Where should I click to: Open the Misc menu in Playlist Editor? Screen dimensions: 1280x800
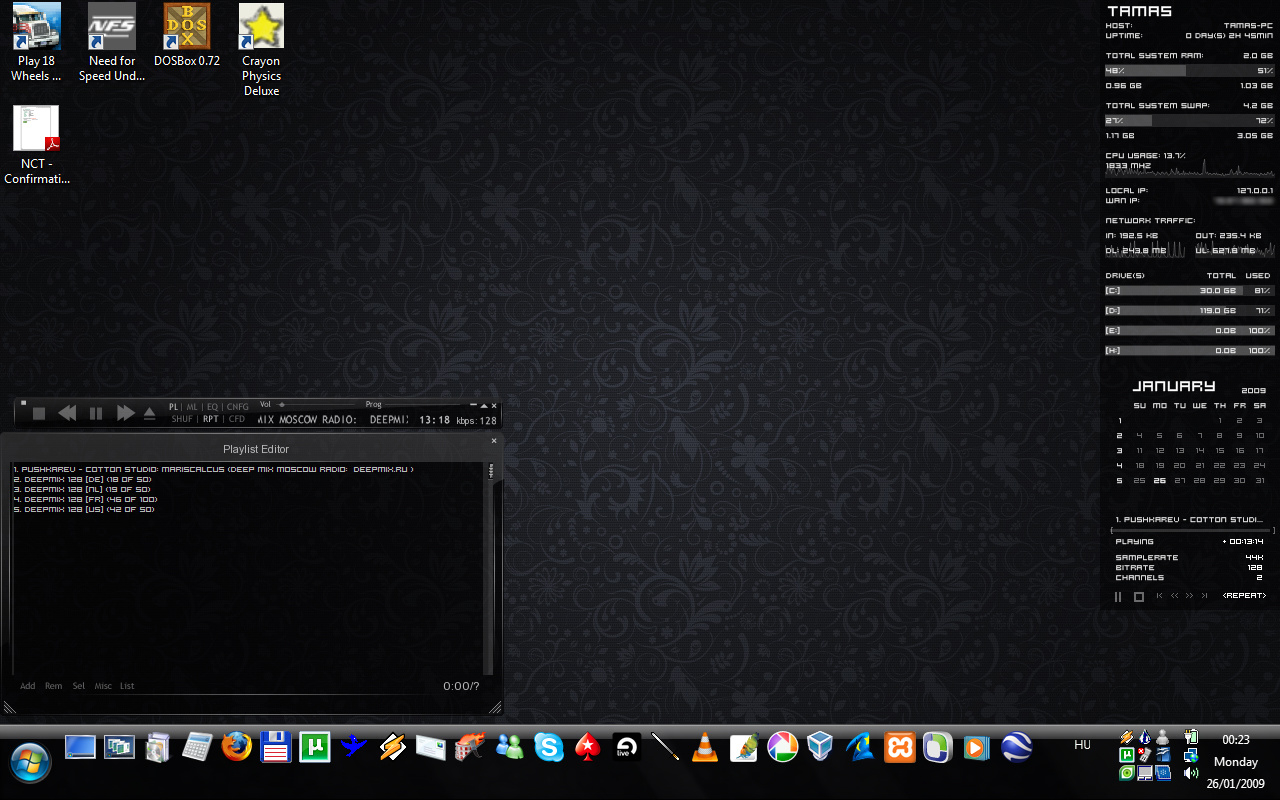coord(103,686)
